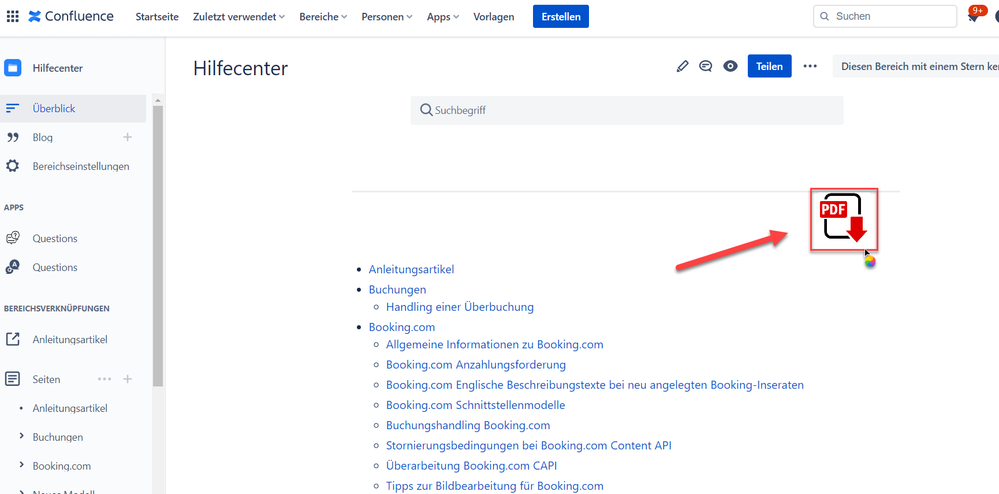Click the first Questions app icon

tap(12, 238)
